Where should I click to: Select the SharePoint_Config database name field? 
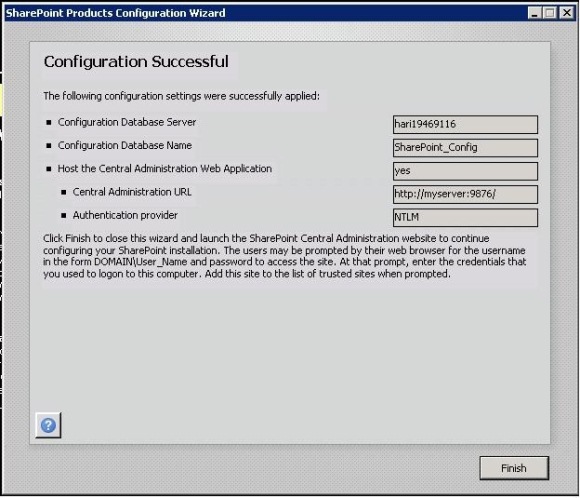465,148
